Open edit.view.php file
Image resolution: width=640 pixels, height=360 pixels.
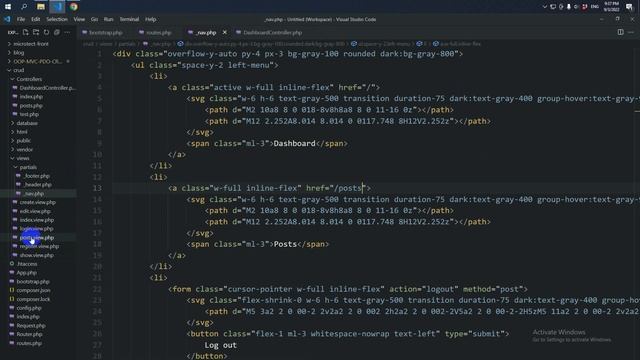click(x=35, y=211)
